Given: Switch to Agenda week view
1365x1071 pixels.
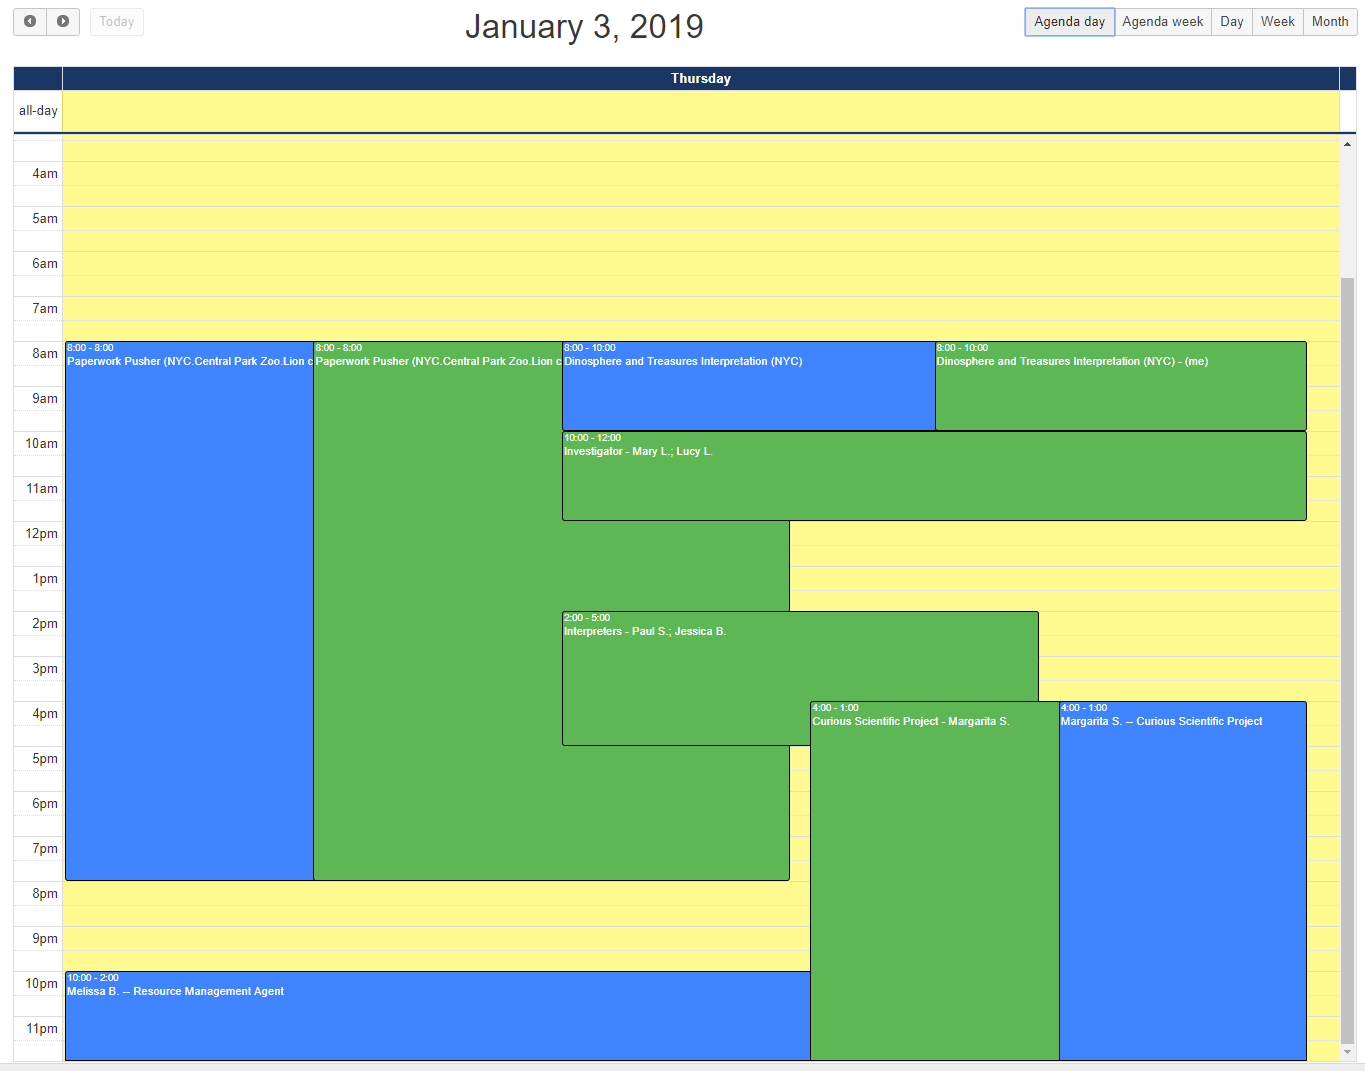Looking at the screenshot, I should pyautogui.click(x=1162, y=21).
